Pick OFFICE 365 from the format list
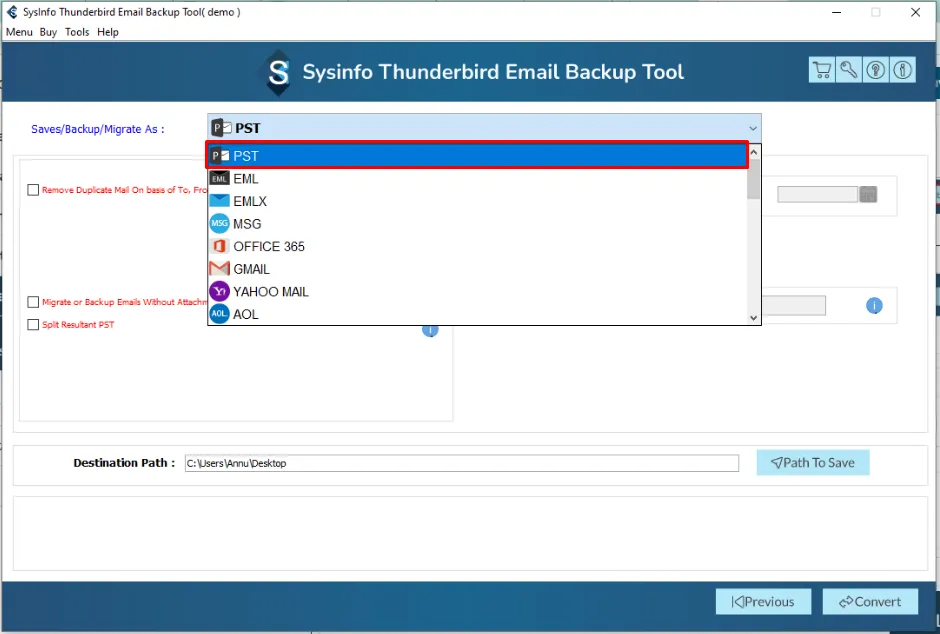 pos(477,246)
